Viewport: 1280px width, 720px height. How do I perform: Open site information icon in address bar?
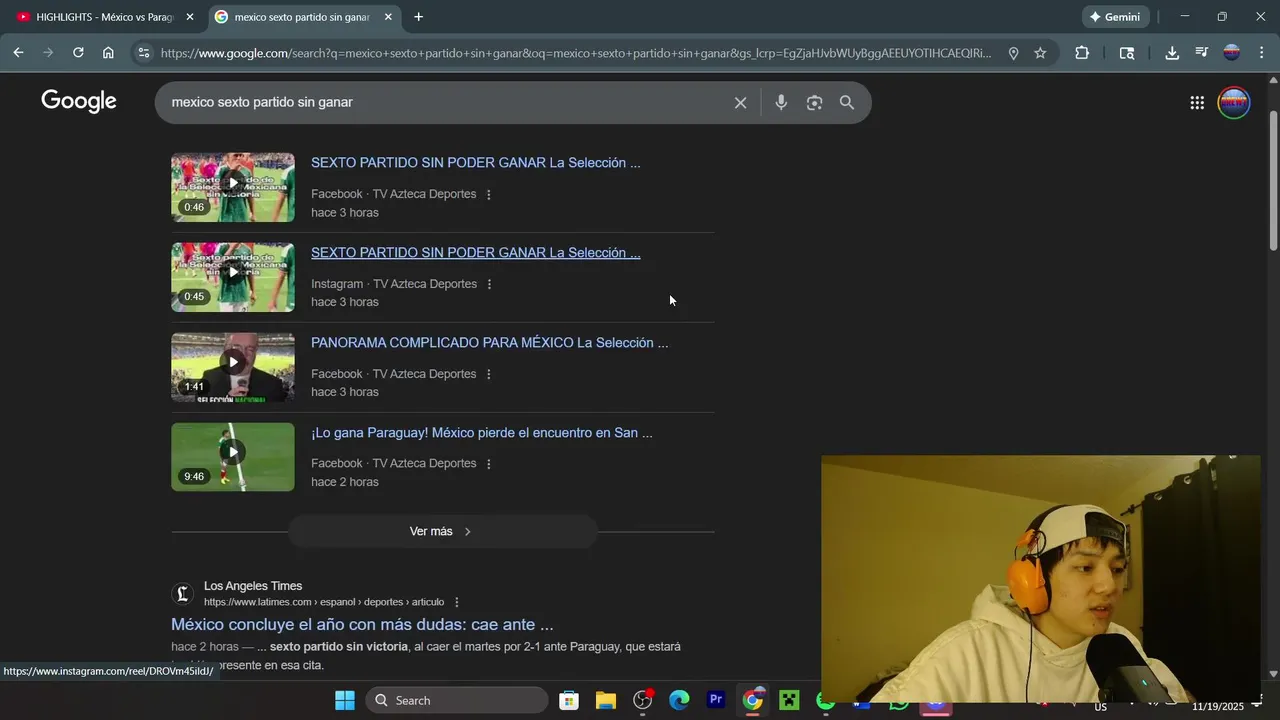(144, 53)
